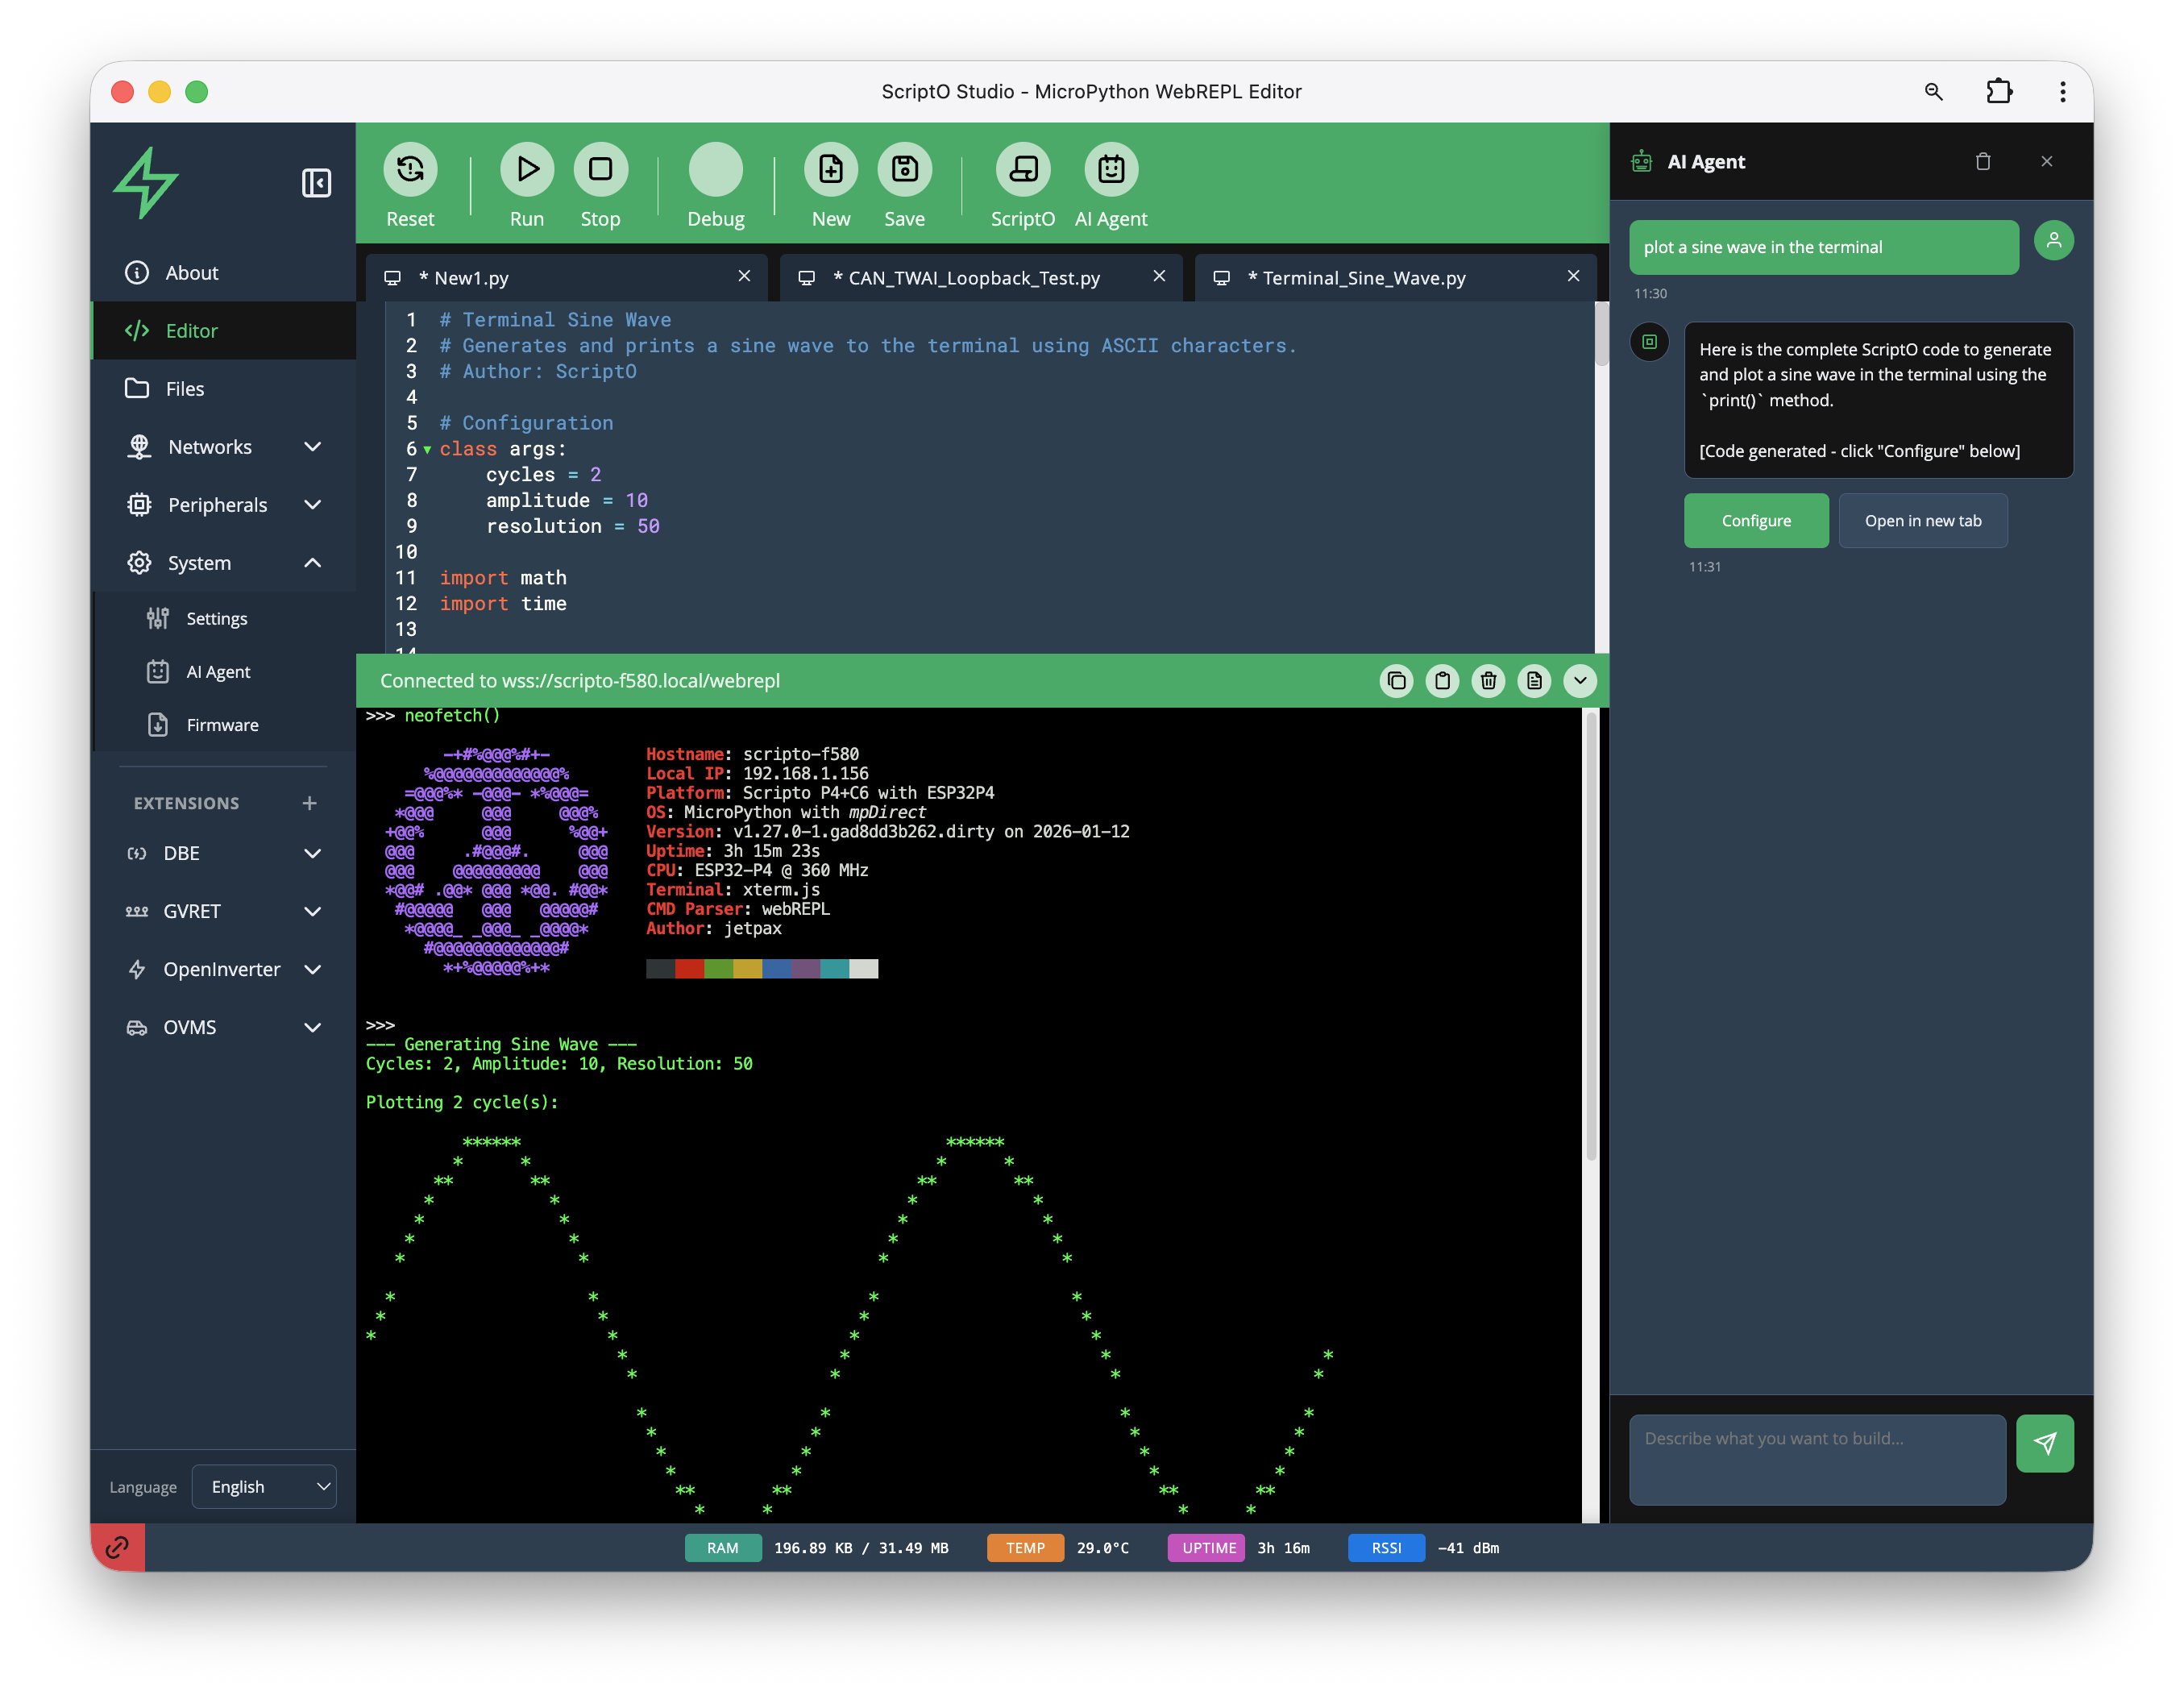Click the Save file icon
Screen dimensions: 2184x1691
[904, 169]
